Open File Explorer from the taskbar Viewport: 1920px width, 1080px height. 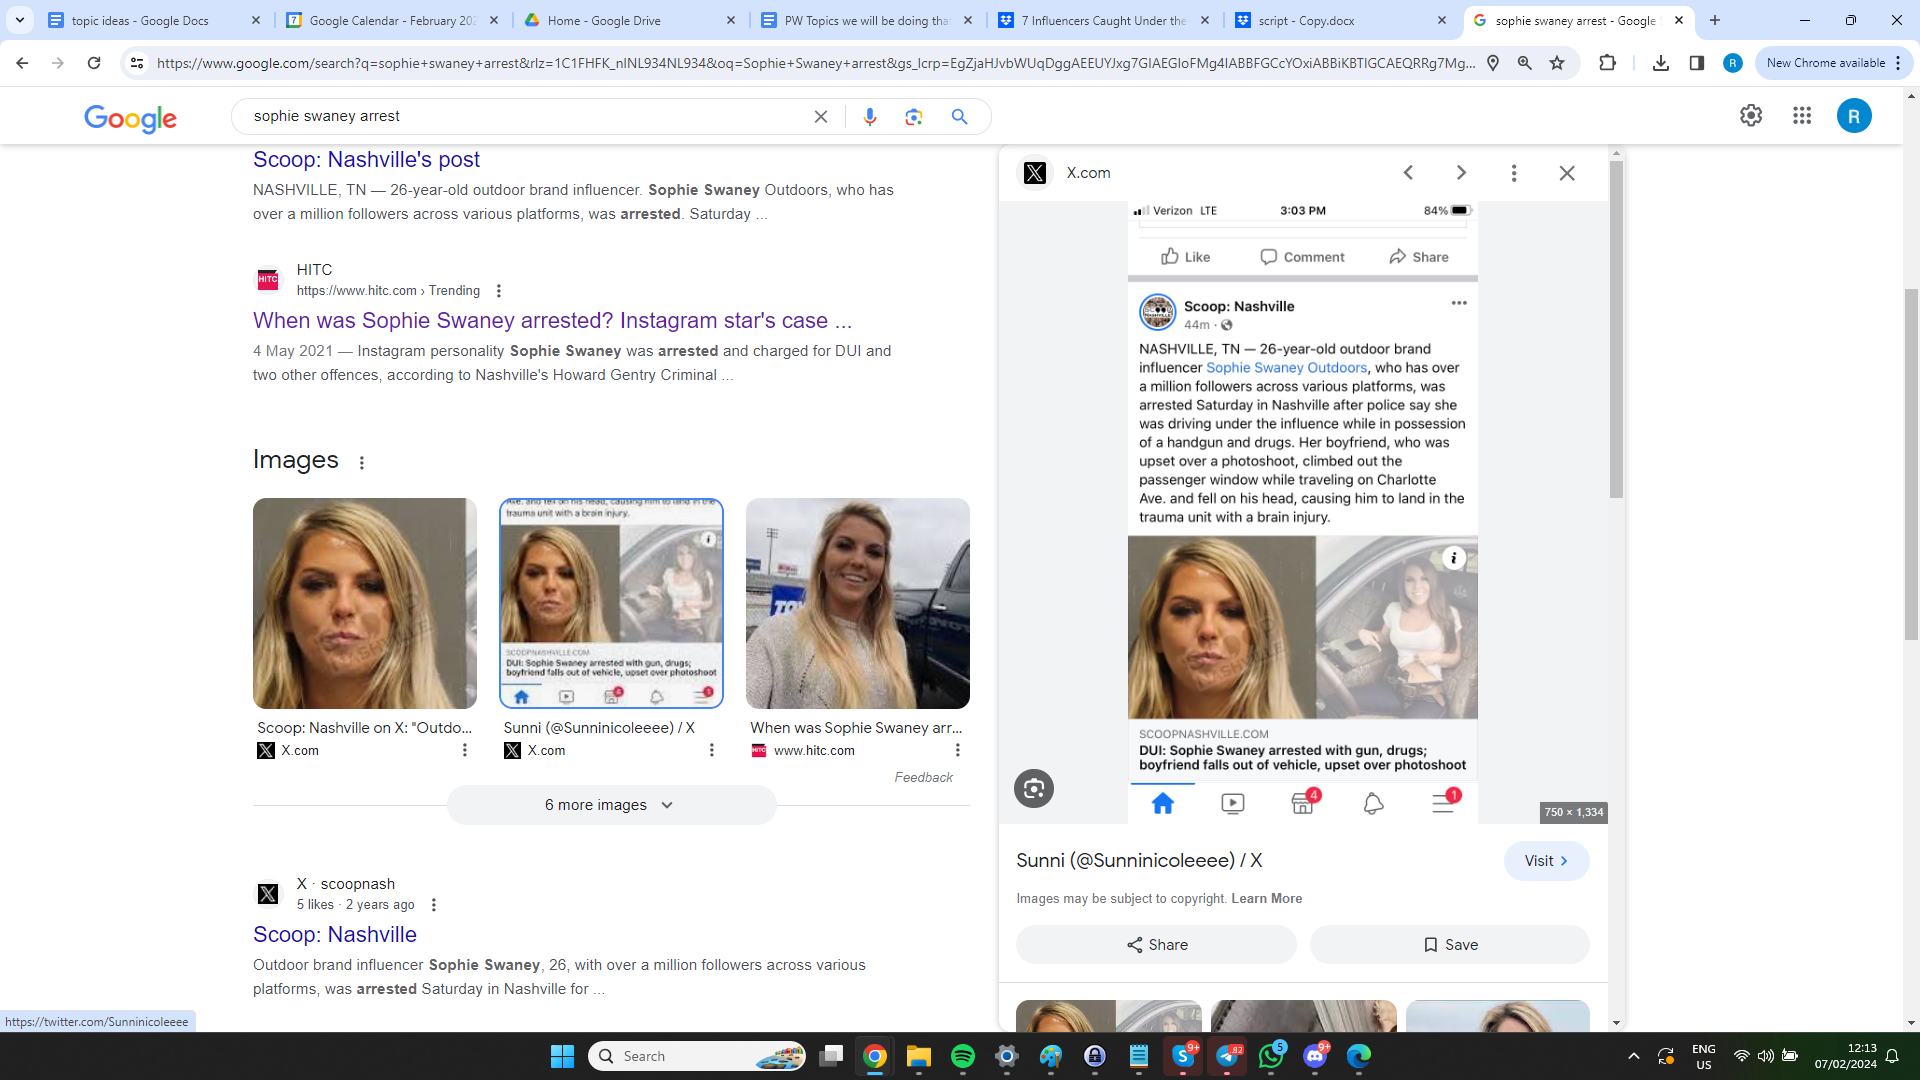pos(919,1056)
